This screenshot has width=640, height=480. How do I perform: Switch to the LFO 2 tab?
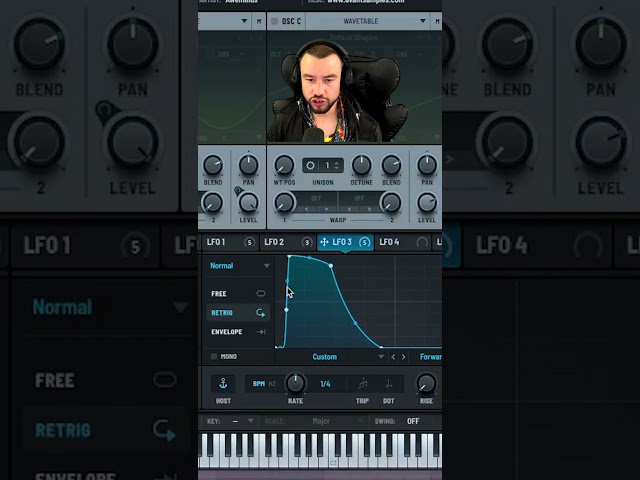(x=287, y=242)
